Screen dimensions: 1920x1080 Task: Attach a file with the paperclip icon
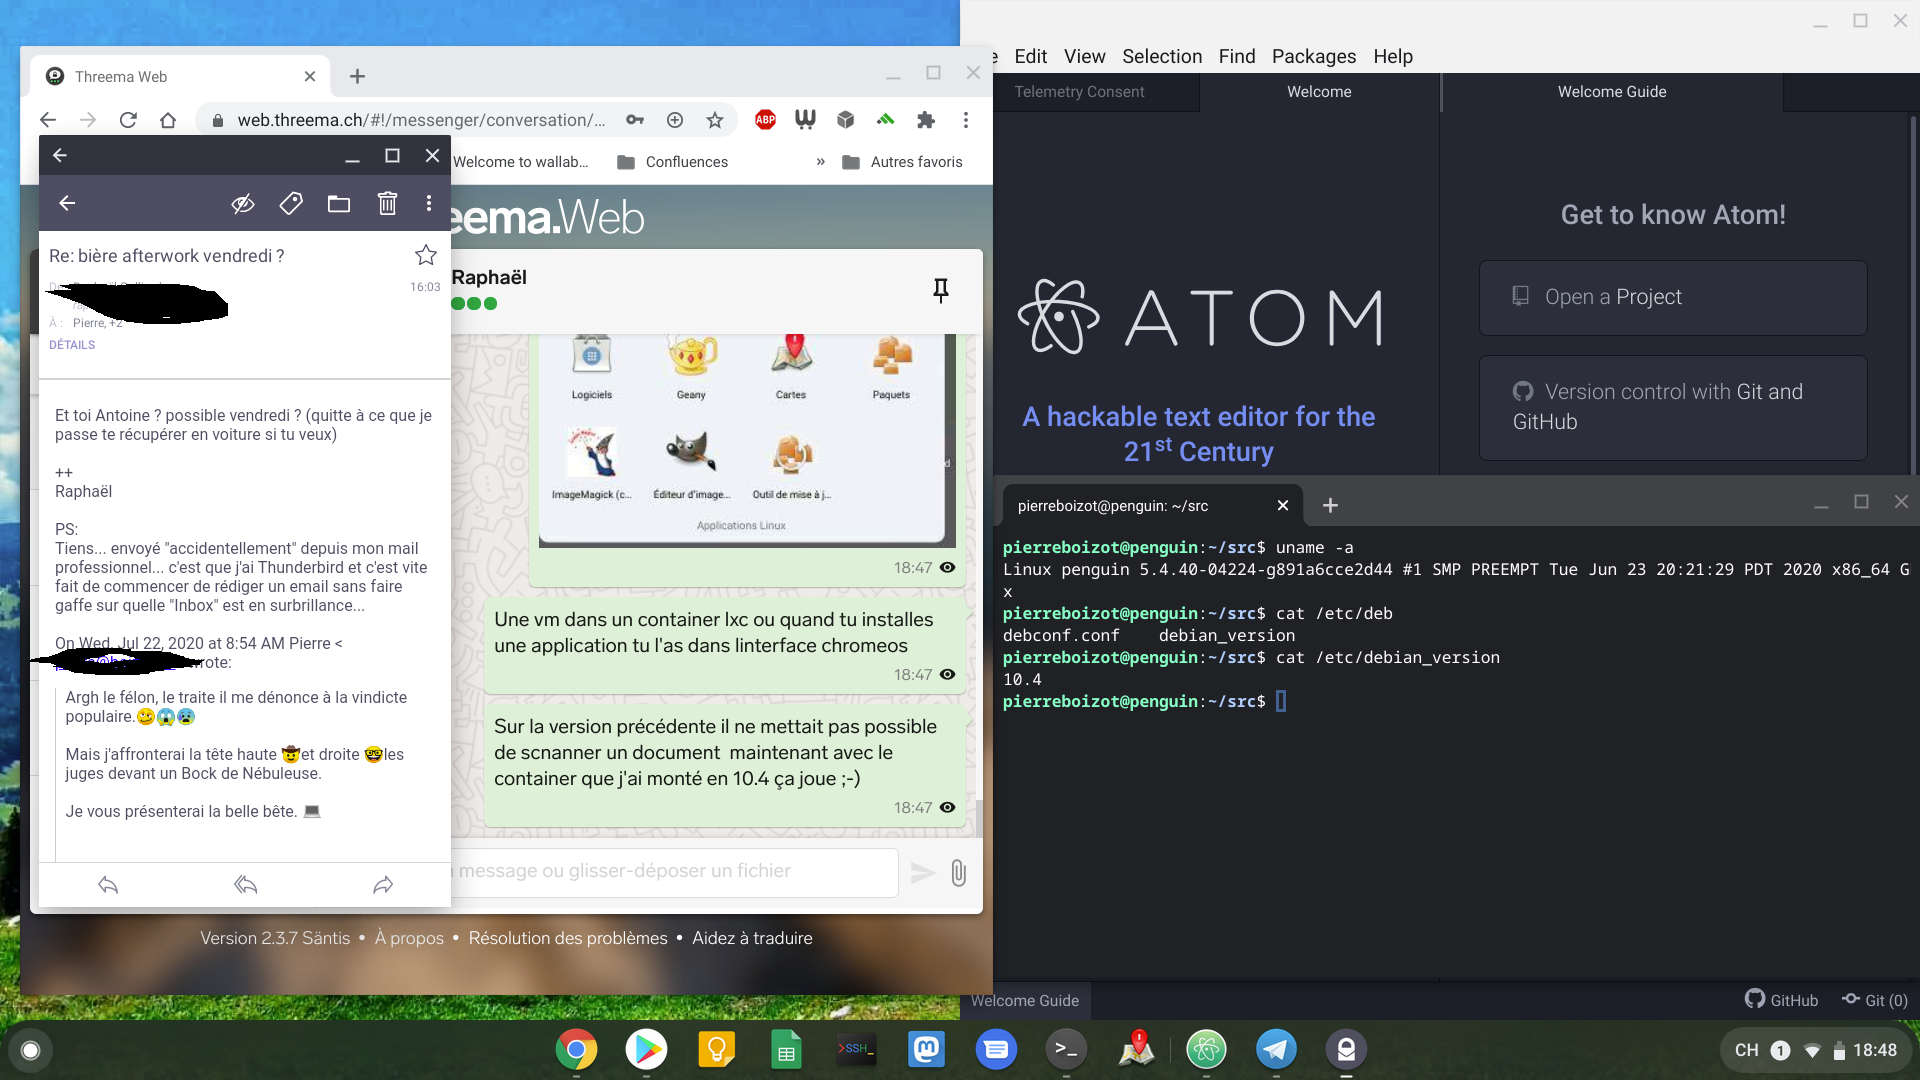pos(958,873)
